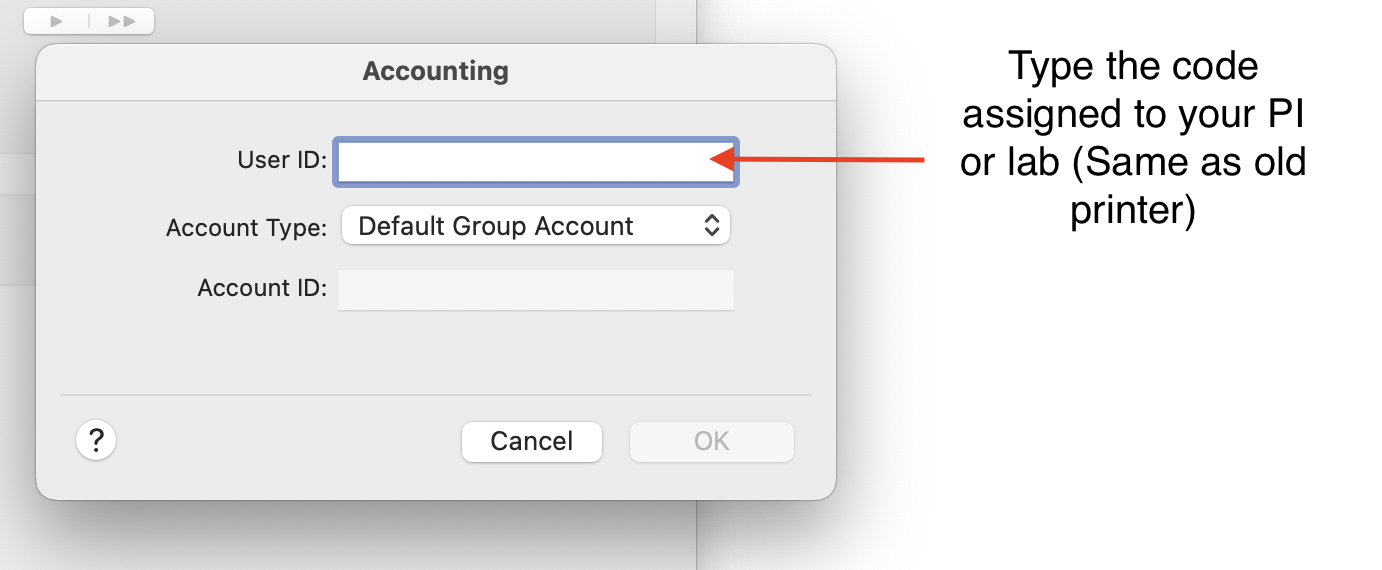Click the single-arrow next page button

(x=56, y=20)
